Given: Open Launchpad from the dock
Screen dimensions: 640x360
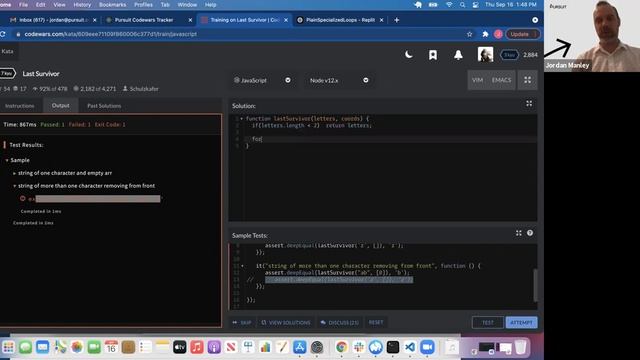Looking at the screenshot, I should click(x=8, y=347).
